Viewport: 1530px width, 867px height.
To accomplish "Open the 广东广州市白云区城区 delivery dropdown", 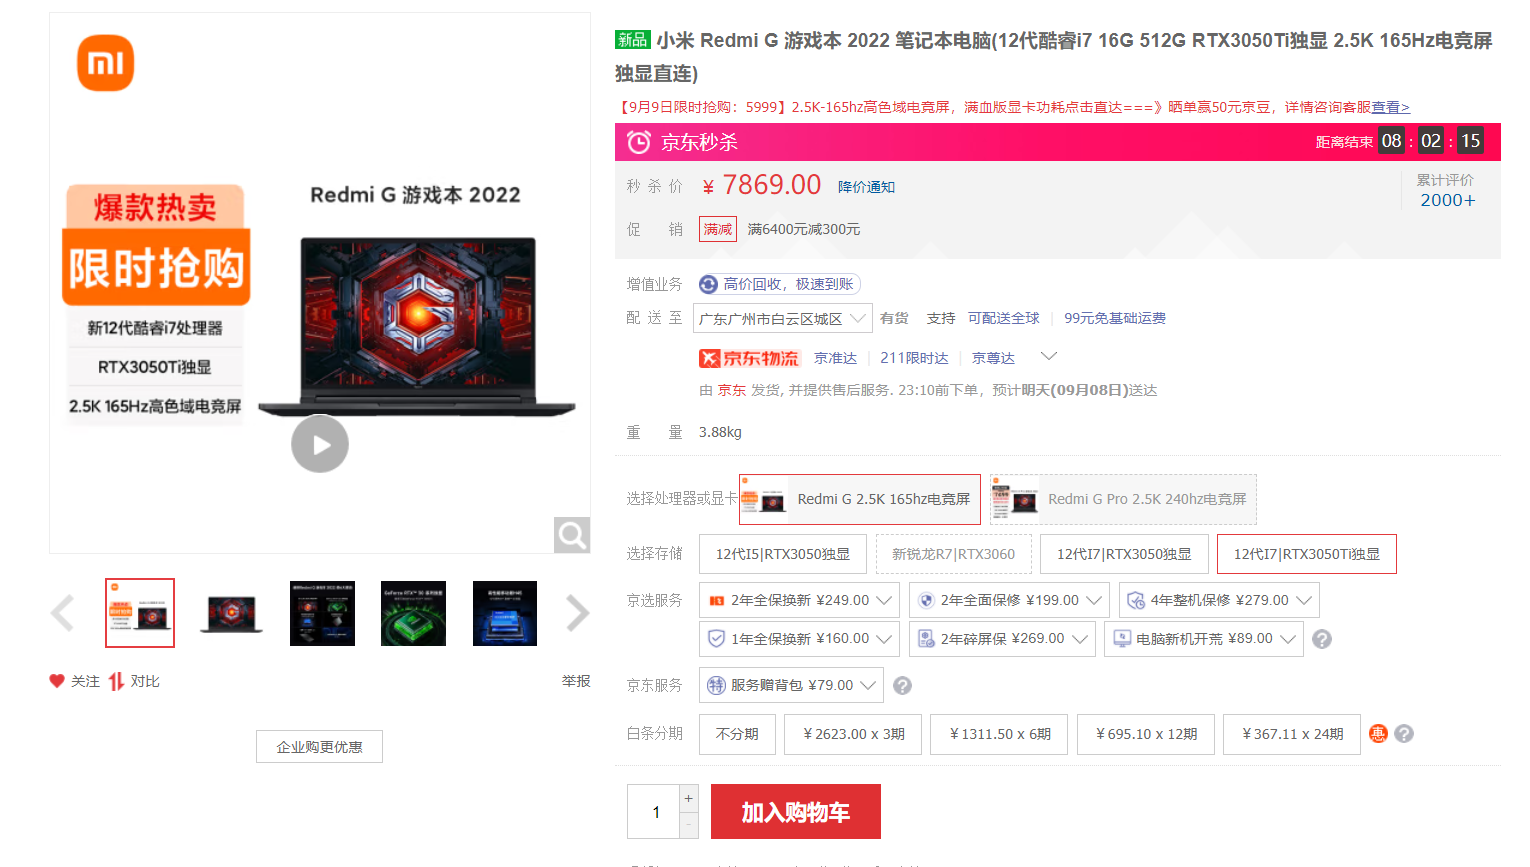I will click(783, 319).
